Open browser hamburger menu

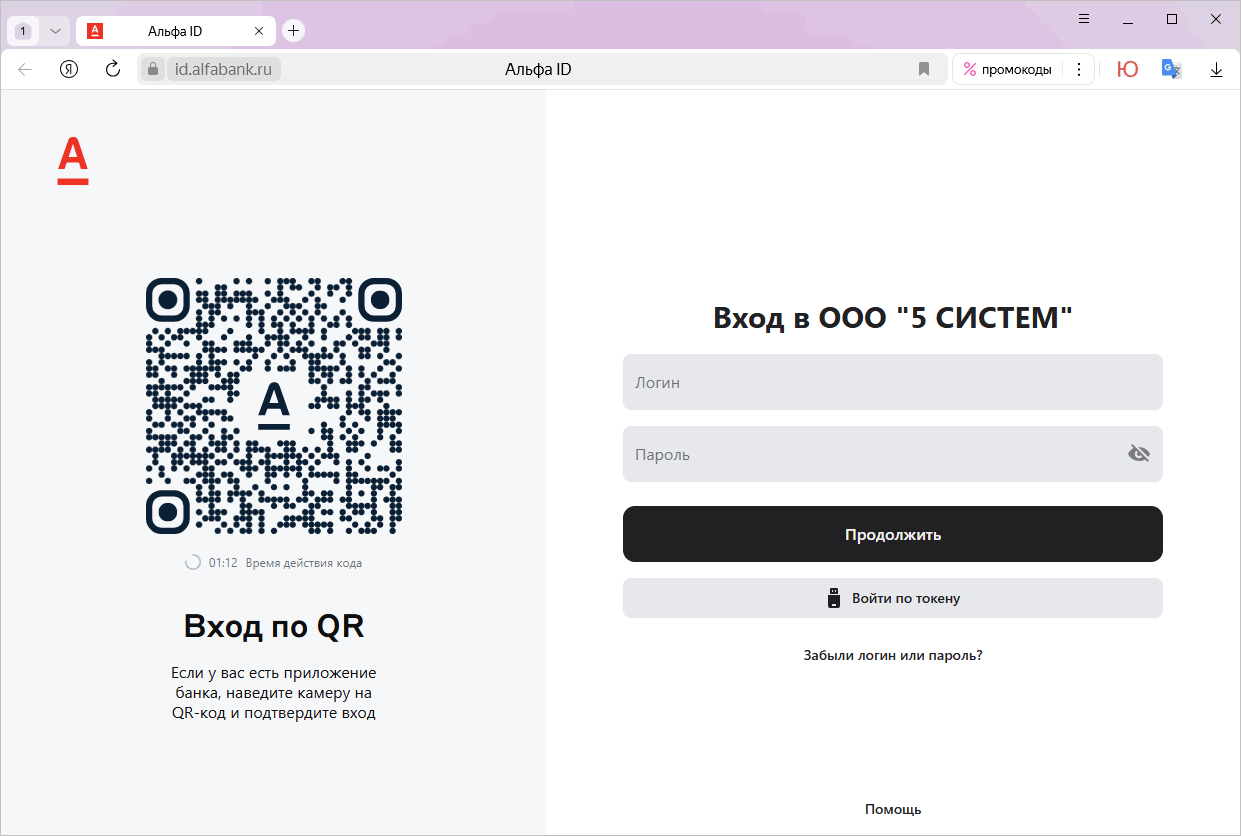pos(1084,19)
